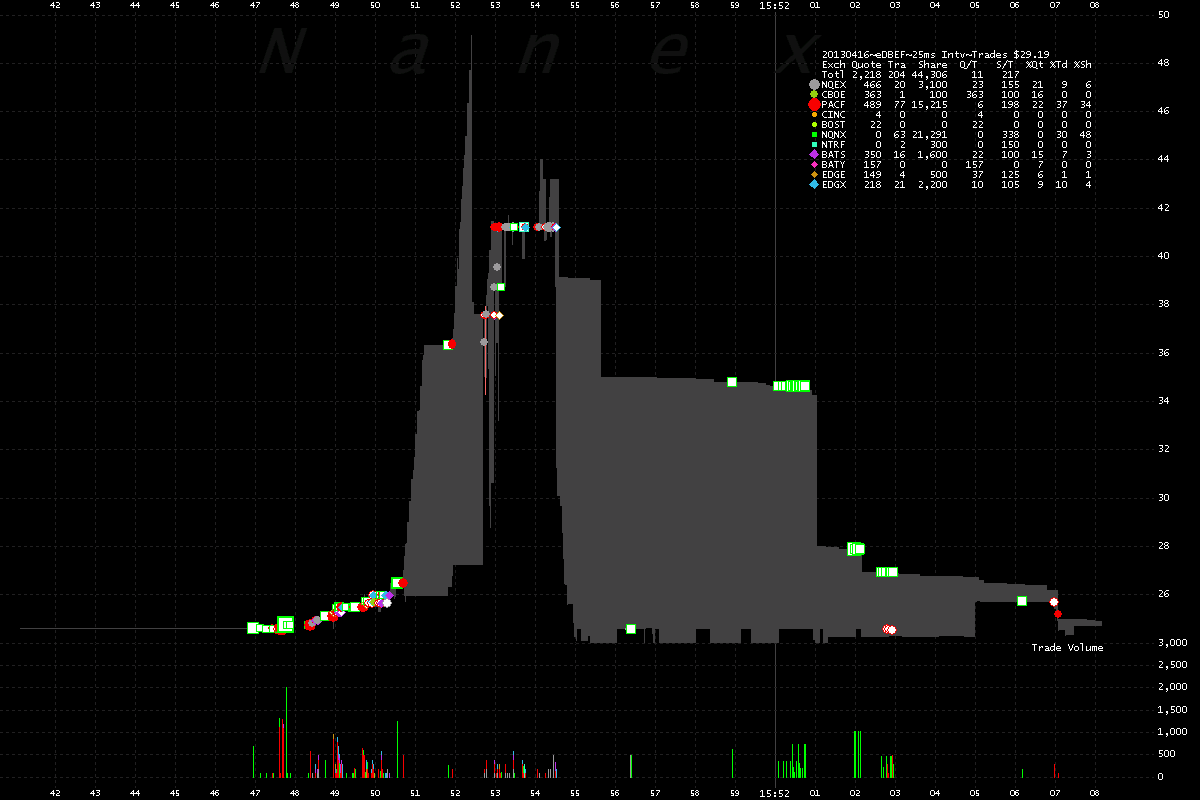1200x800 pixels.
Task: Click the green NQNX square marker
Action: 814,134
